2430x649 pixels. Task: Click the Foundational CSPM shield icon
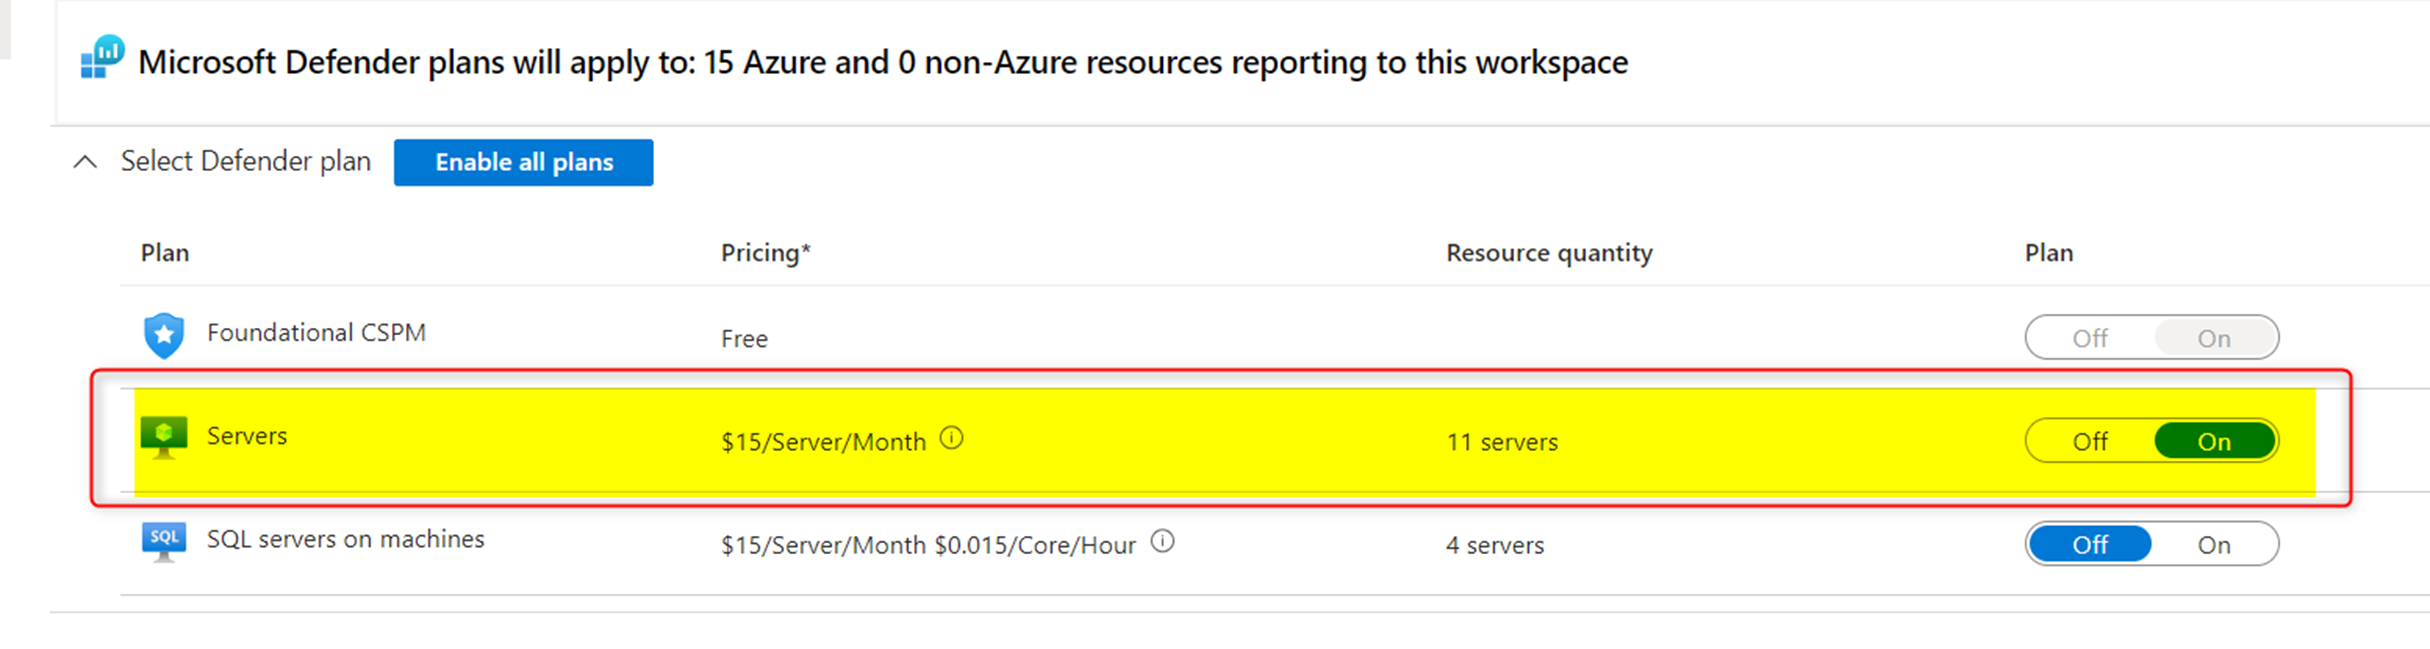click(x=164, y=333)
